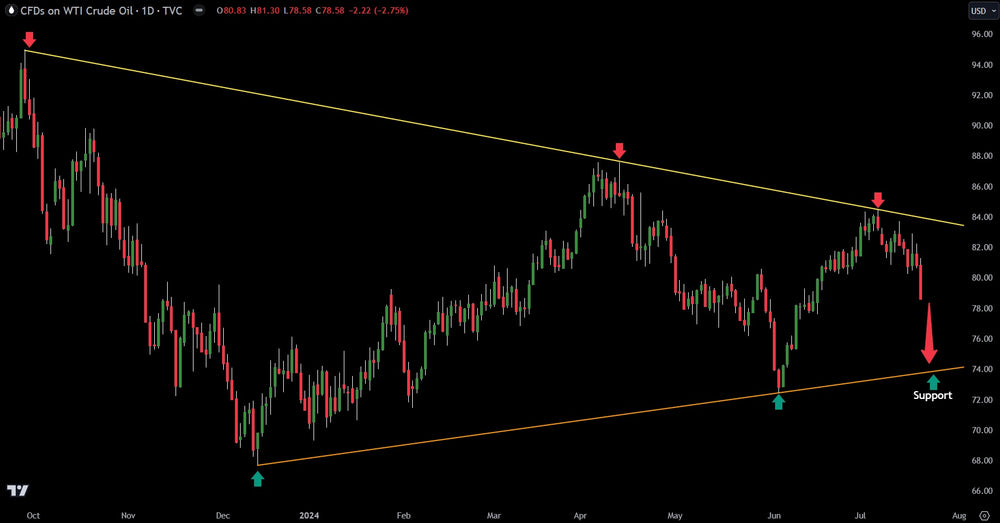Select the green arrow above Support label
1000x523 pixels.
coord(933,381)
